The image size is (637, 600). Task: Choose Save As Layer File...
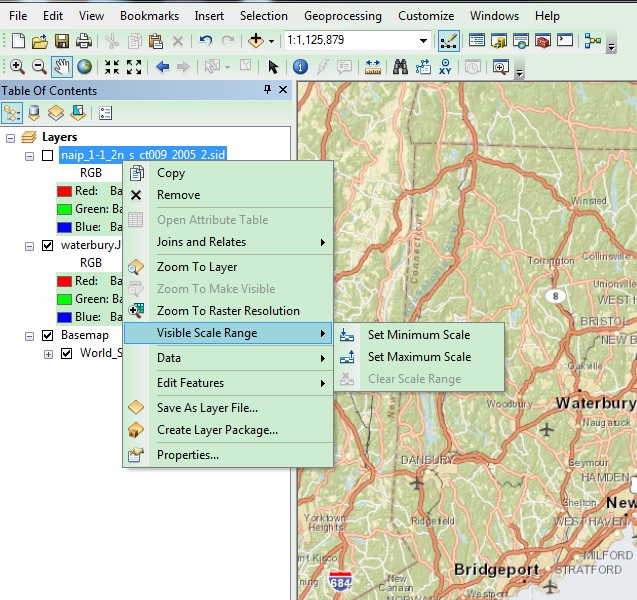click(228, 408)
